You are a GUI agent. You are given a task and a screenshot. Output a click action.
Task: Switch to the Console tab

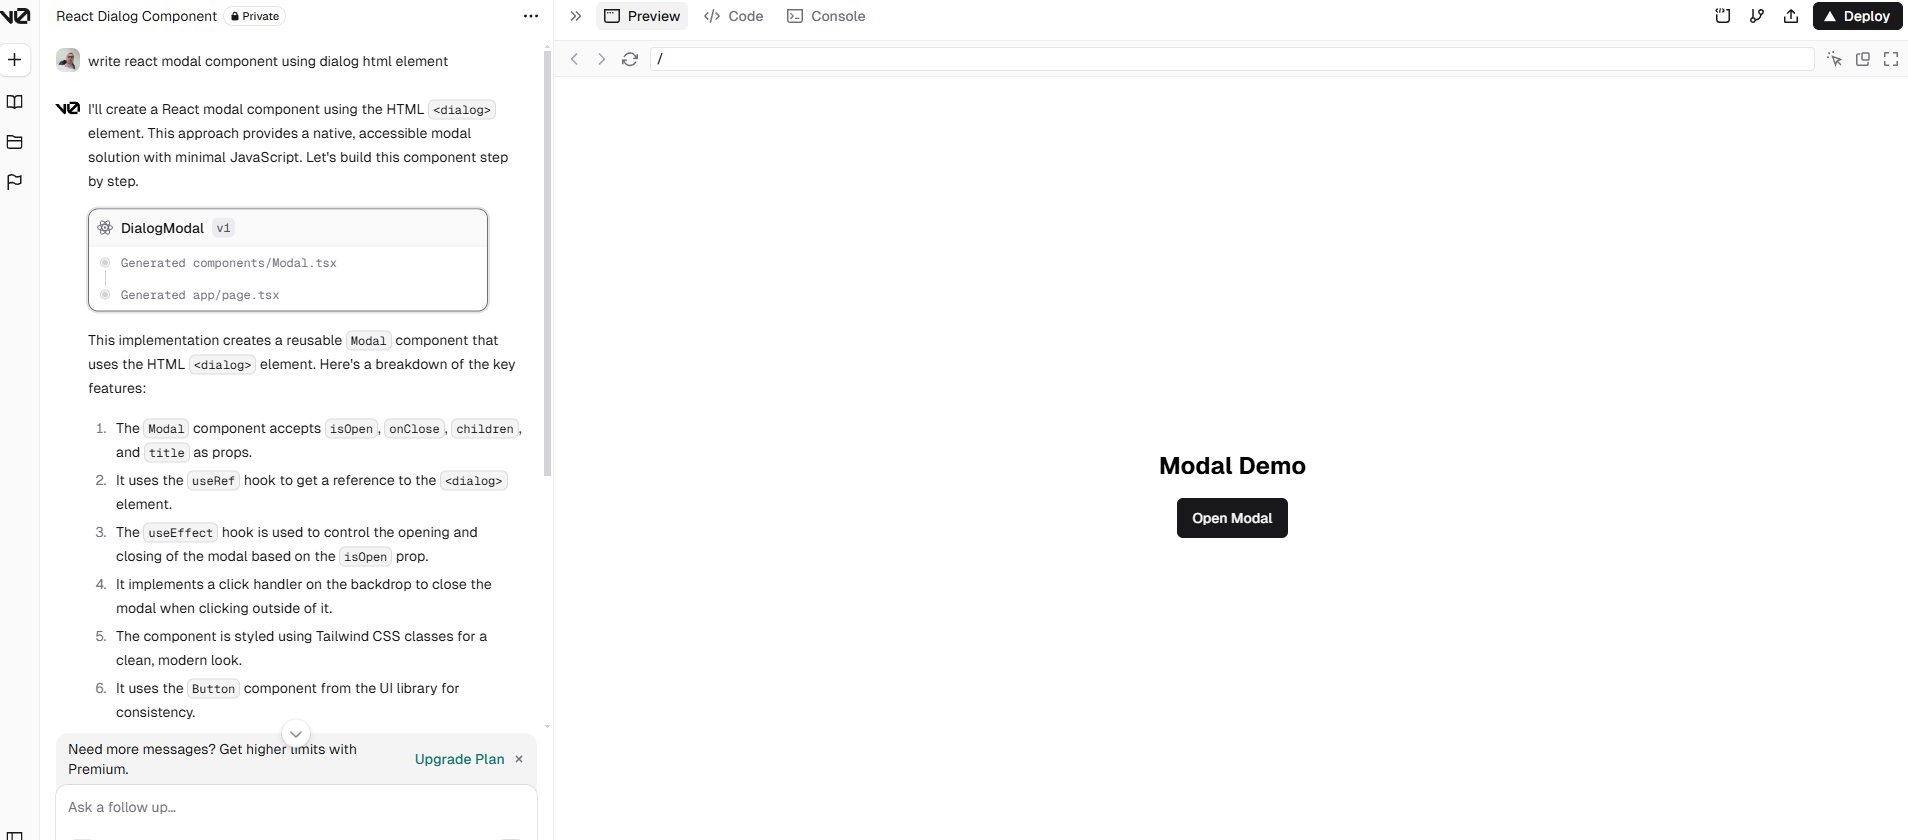tap(826, 16)
